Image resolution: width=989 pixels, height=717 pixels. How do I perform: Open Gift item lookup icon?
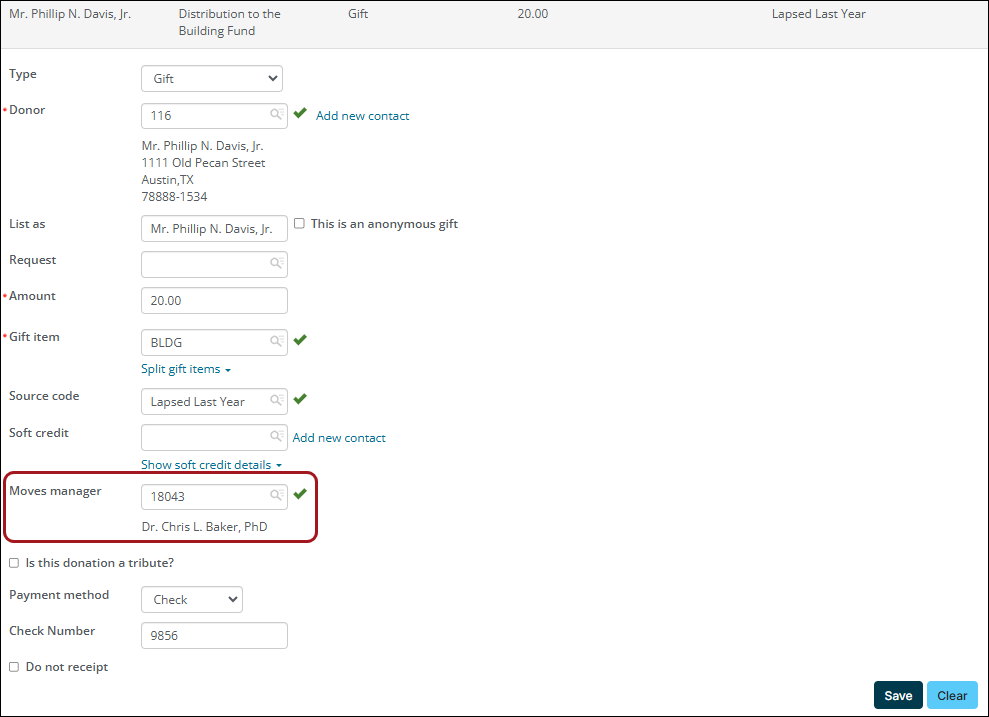tap(276, 341)
